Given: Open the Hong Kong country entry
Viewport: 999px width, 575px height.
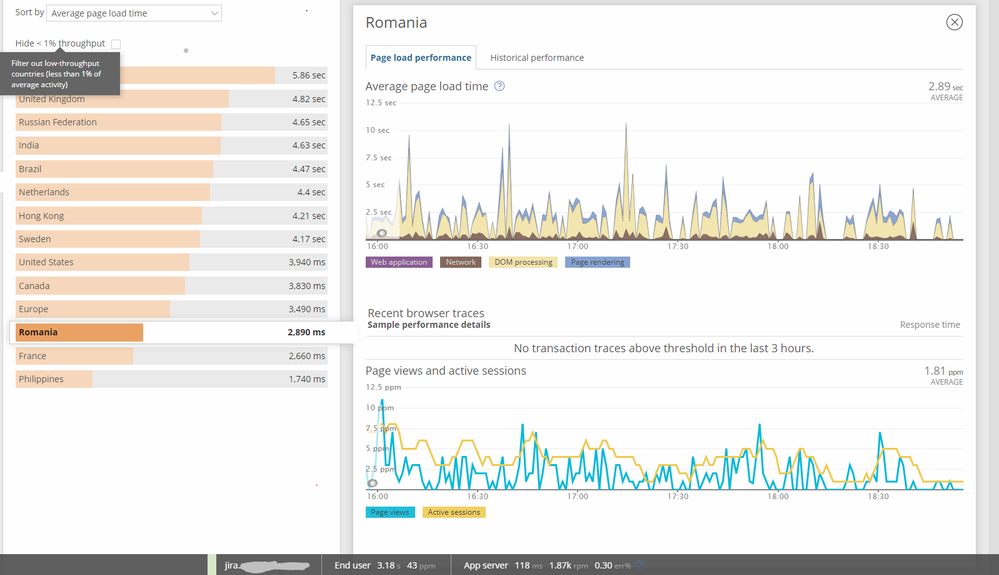Looking at the screenshot, I should coord(171,216).
